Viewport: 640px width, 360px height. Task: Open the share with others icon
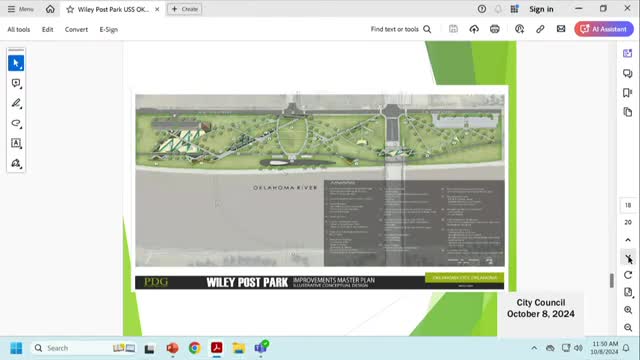(x=519, y=29)
